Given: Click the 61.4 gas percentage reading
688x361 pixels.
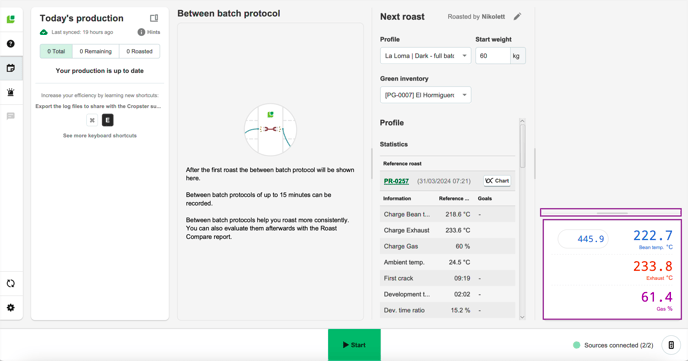Looking at the screenshot, I should pyautogui.click(x=656, y=297).
